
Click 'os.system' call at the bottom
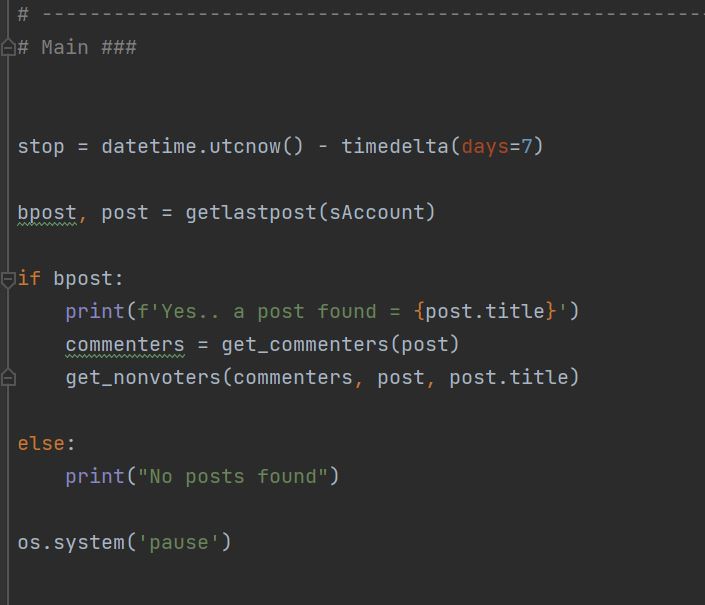(x=71, y=543)
